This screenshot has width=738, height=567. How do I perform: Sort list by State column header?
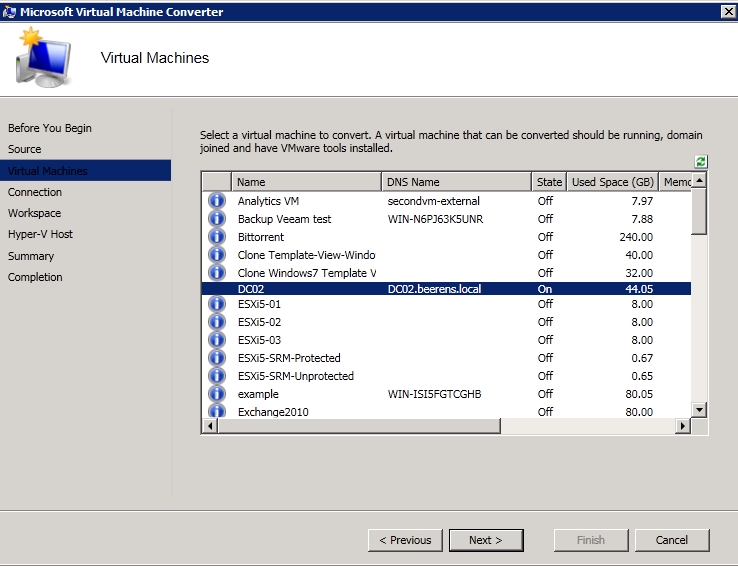(x=549, y=182)
